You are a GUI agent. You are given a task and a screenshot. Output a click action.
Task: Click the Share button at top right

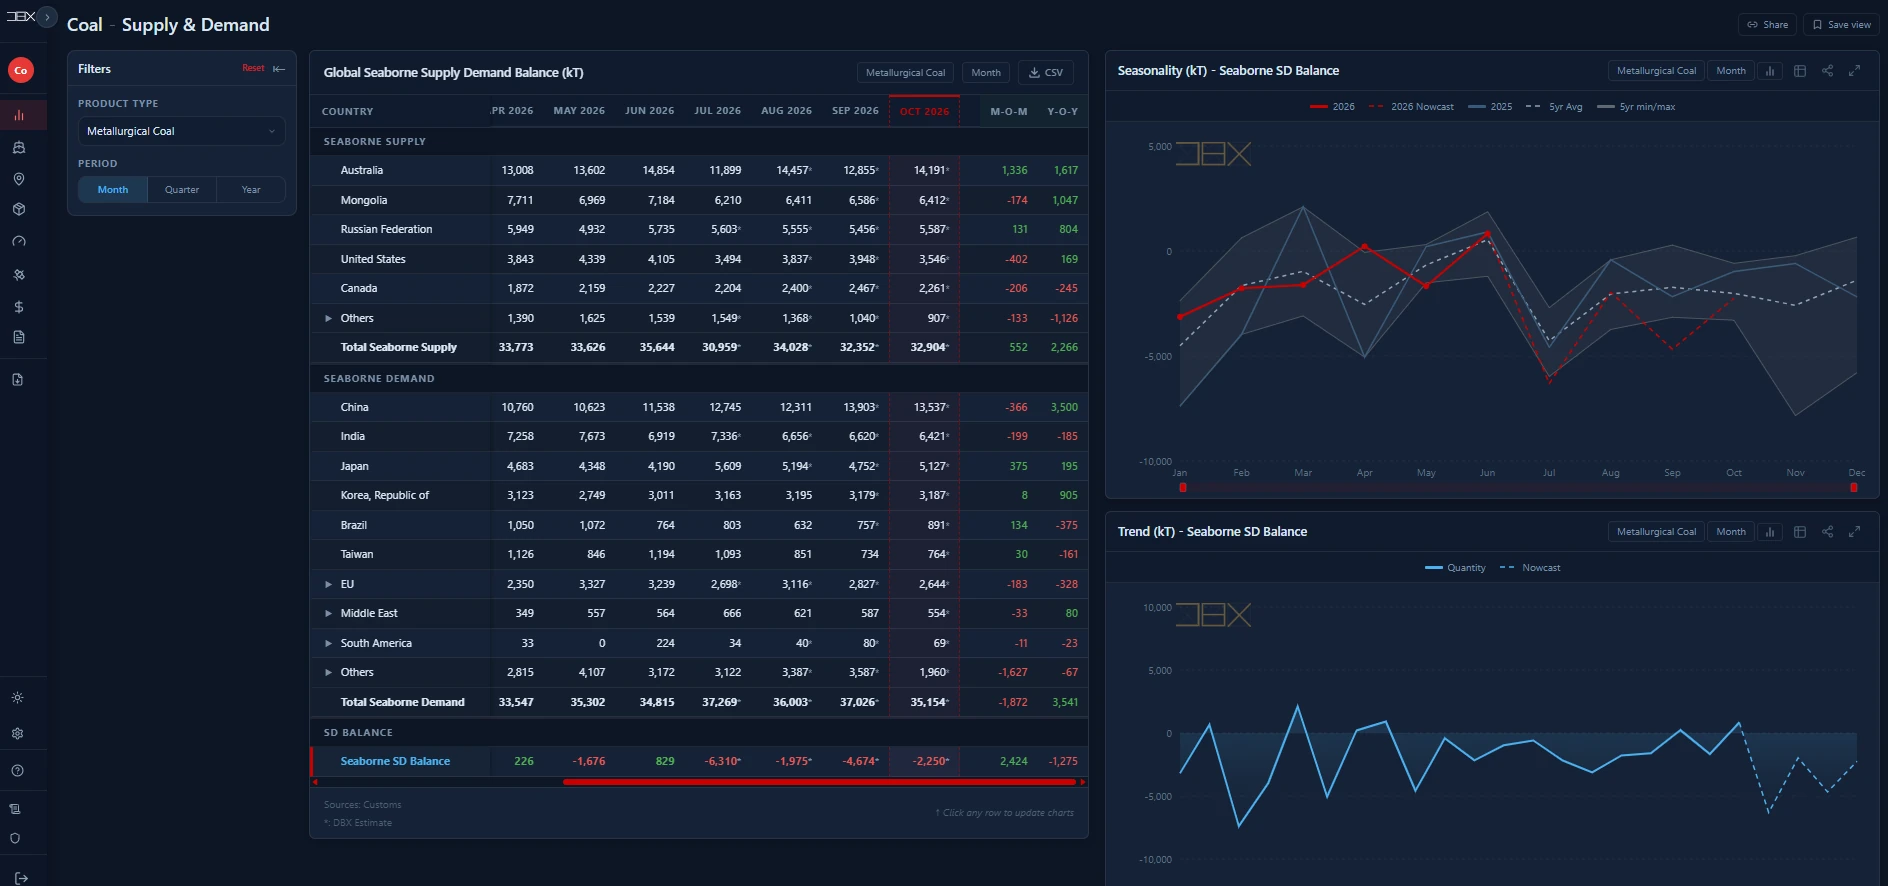1767,25
